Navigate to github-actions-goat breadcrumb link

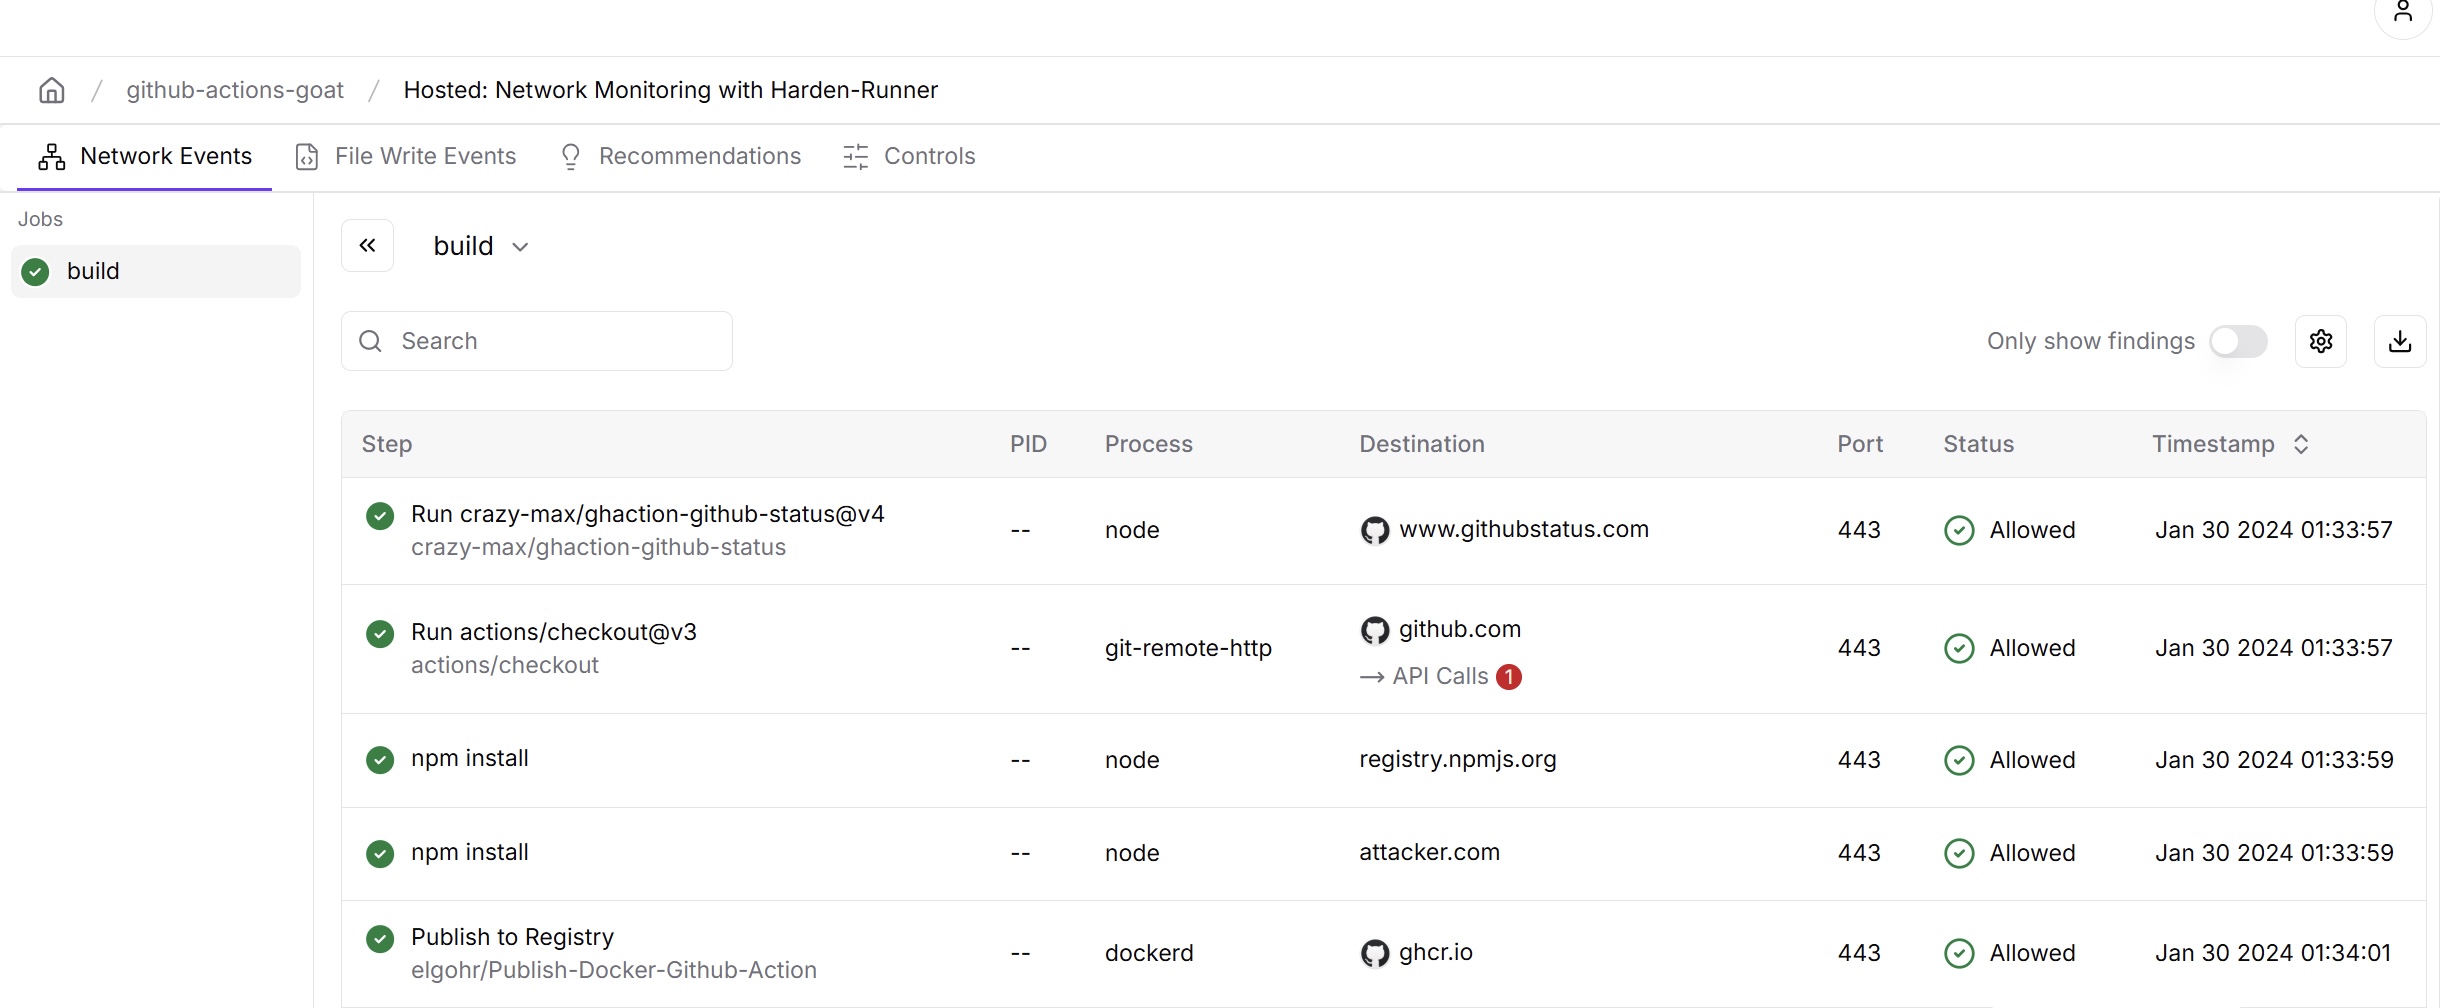[x=235, y=91]
